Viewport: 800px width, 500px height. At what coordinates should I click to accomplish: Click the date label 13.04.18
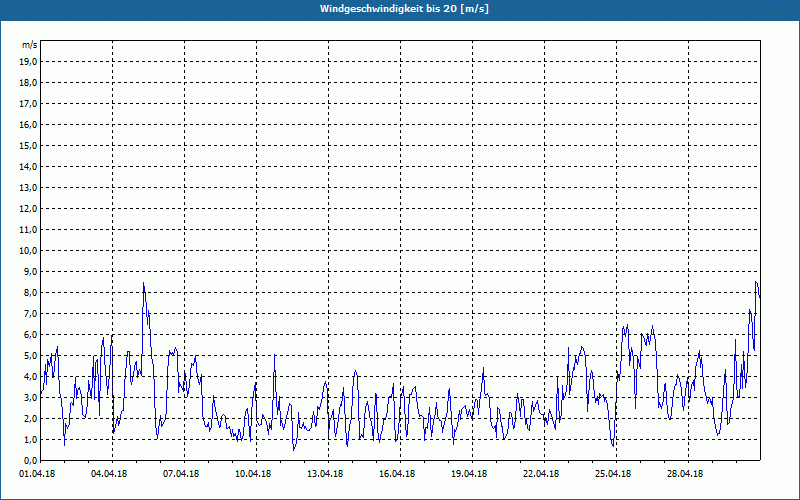point(325,474)
